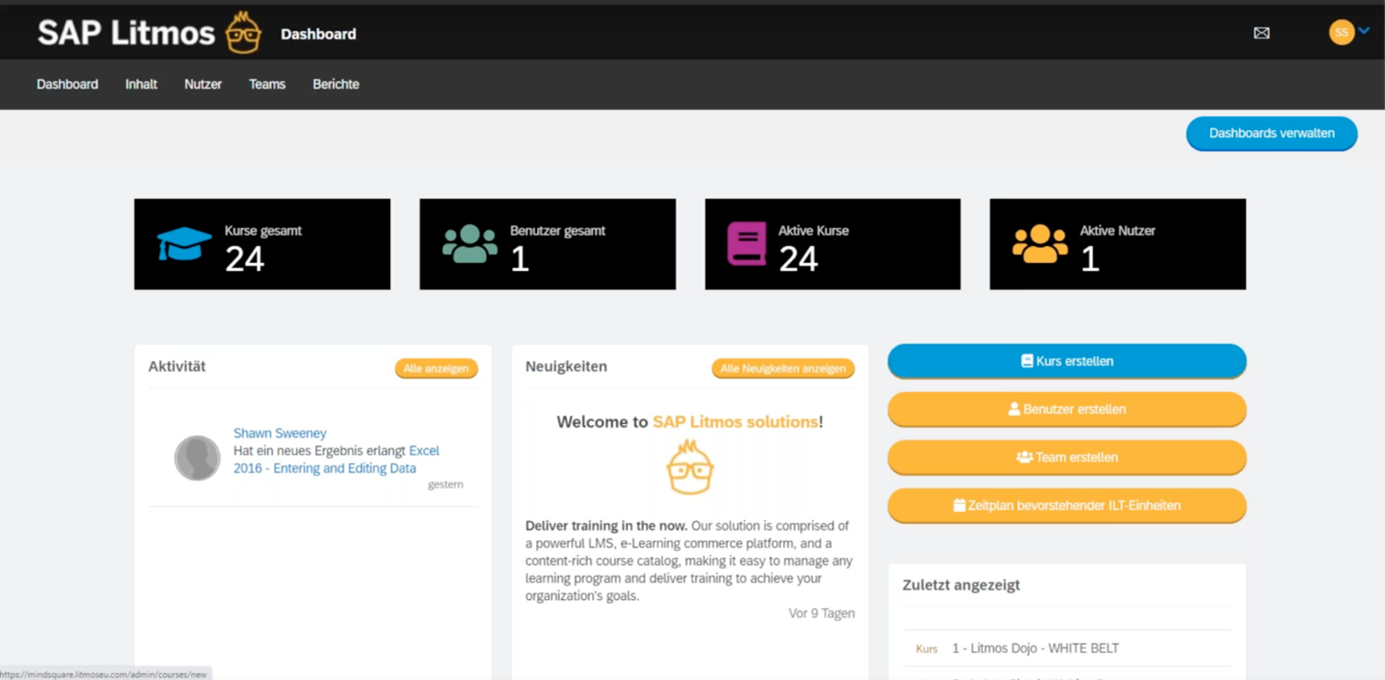1385x680 pixels.
Task: Click the Kurs erstellen button
Action: coord(1067,361)
